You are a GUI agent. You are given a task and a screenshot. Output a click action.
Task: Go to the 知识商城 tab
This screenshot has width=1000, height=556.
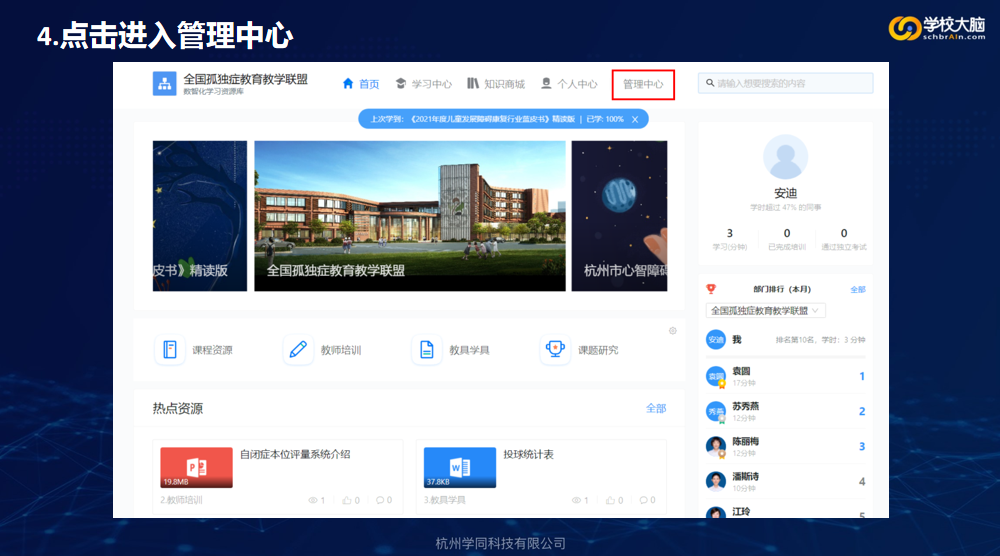[x=496, y=84]
